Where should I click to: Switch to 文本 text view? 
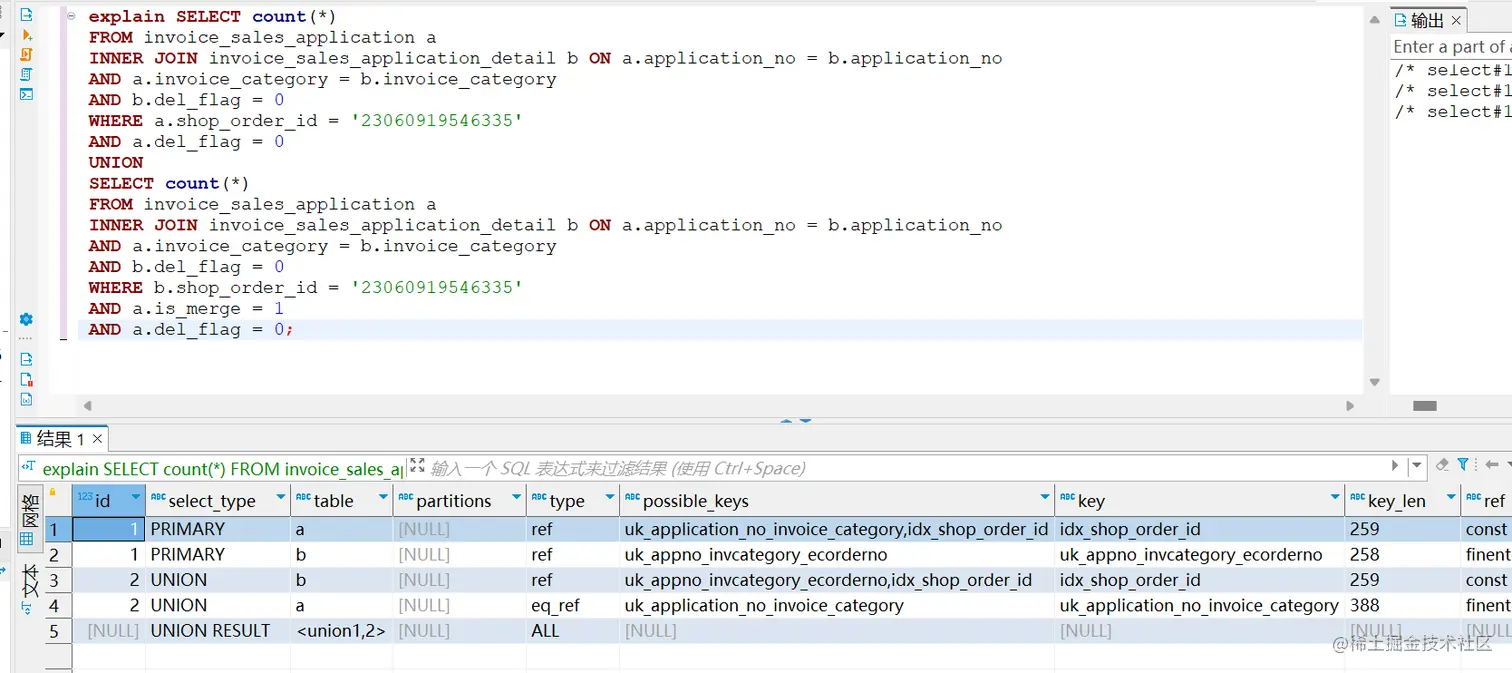pos(29,579)
